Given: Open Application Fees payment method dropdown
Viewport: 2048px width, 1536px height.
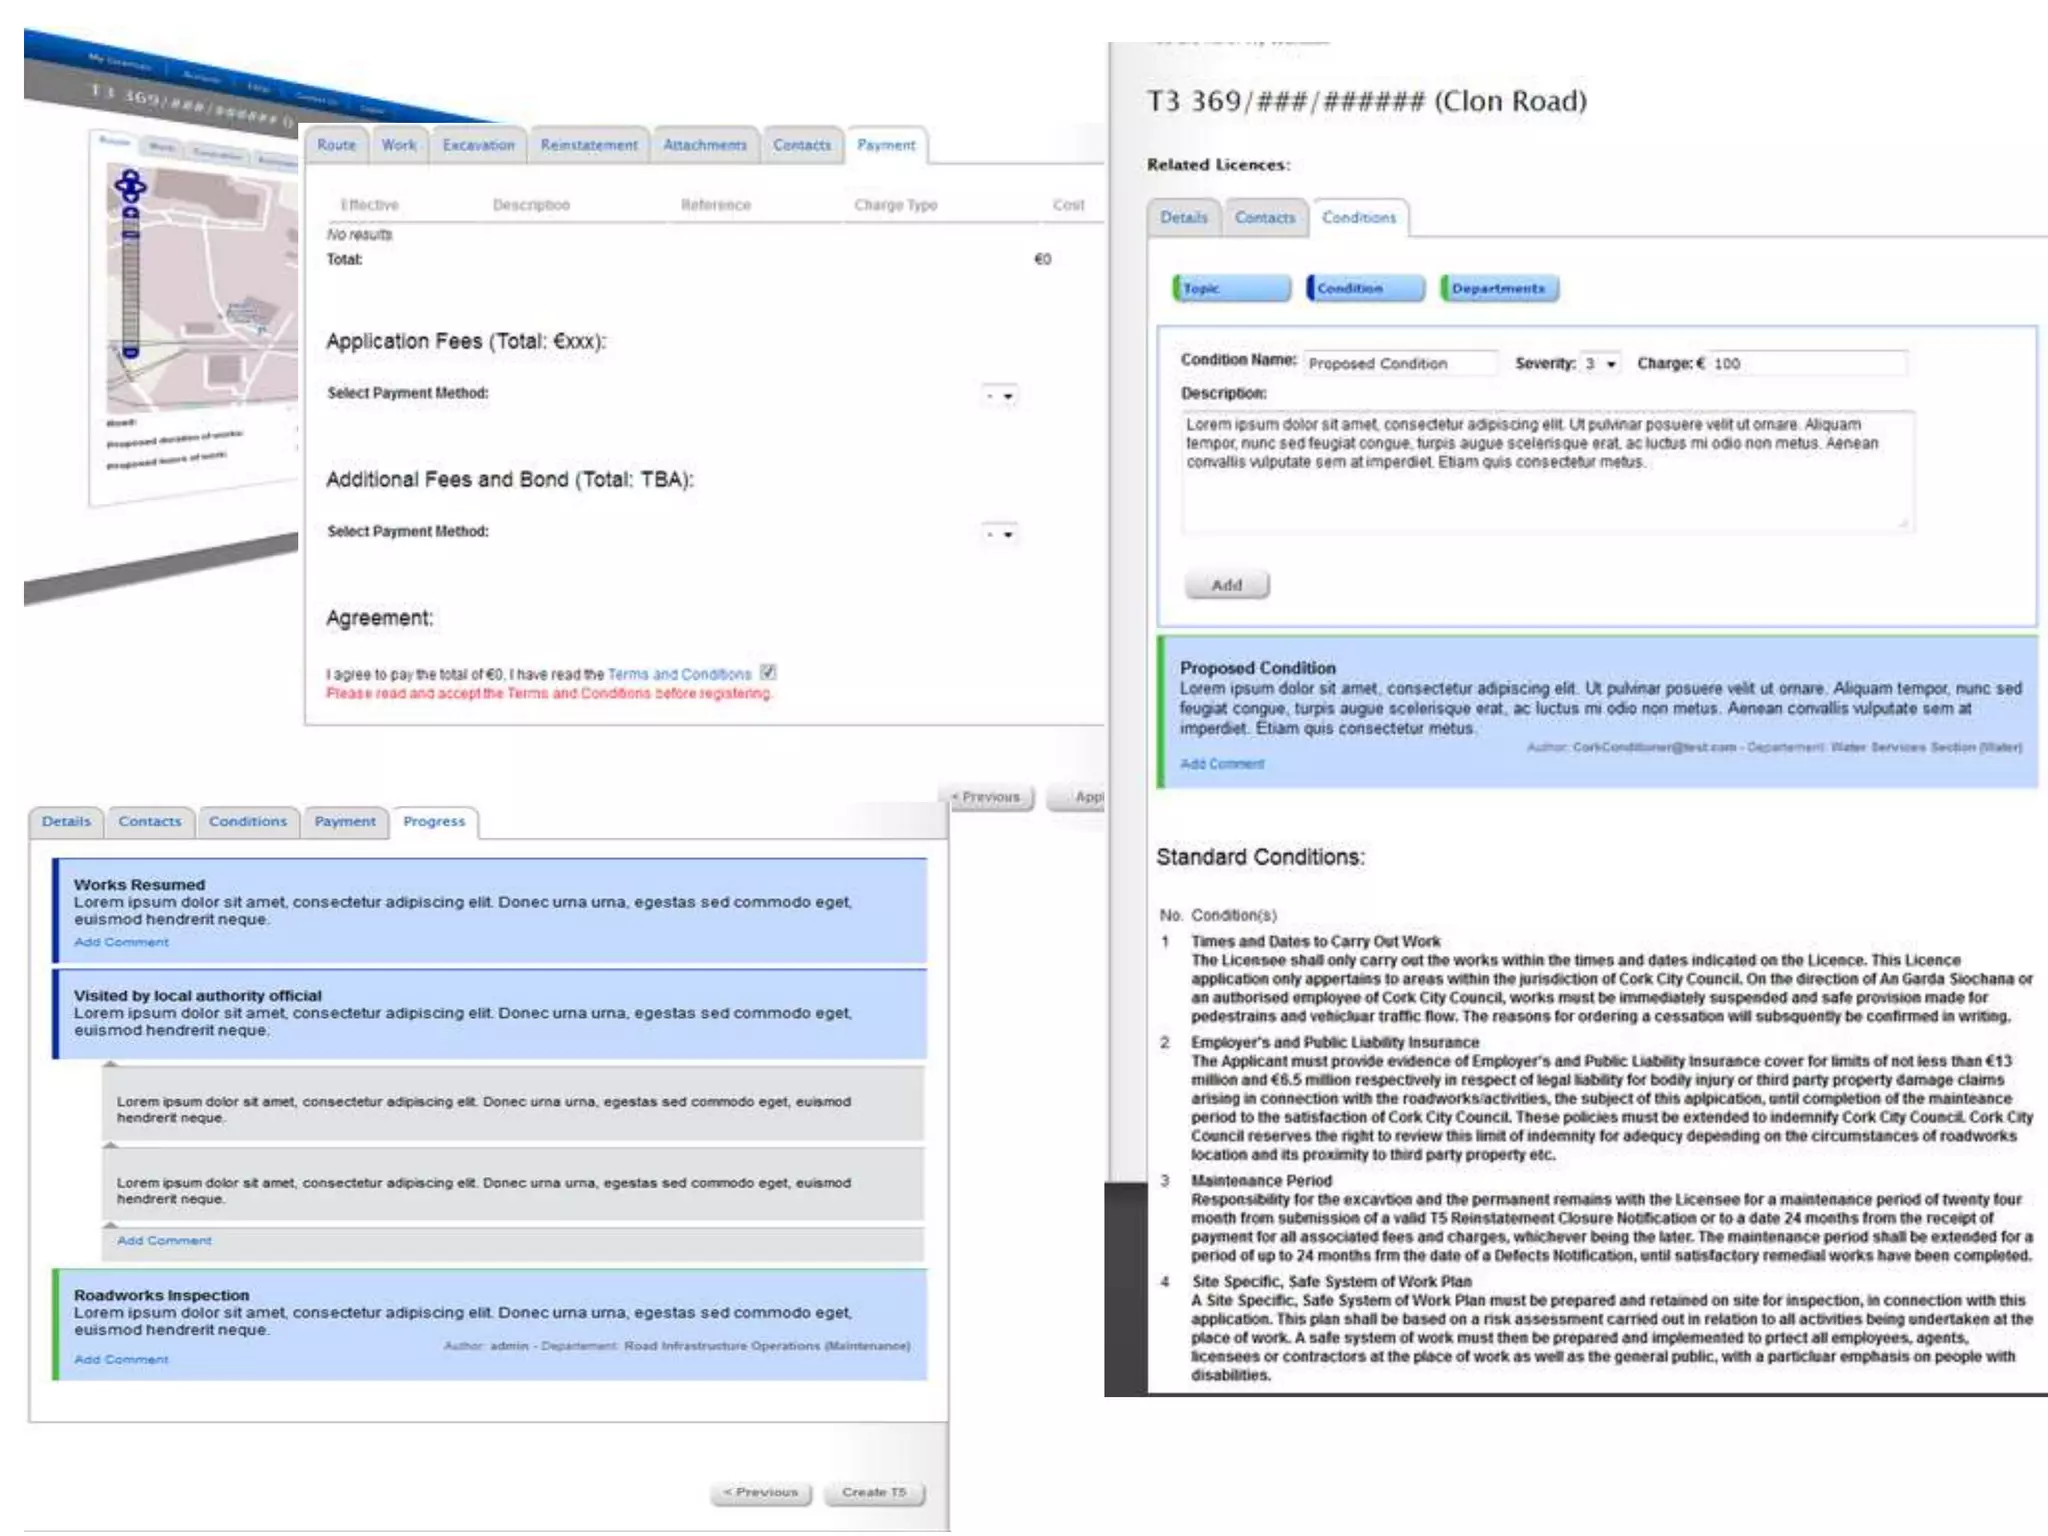Looking at the screenshot, I should coord(999,396).
